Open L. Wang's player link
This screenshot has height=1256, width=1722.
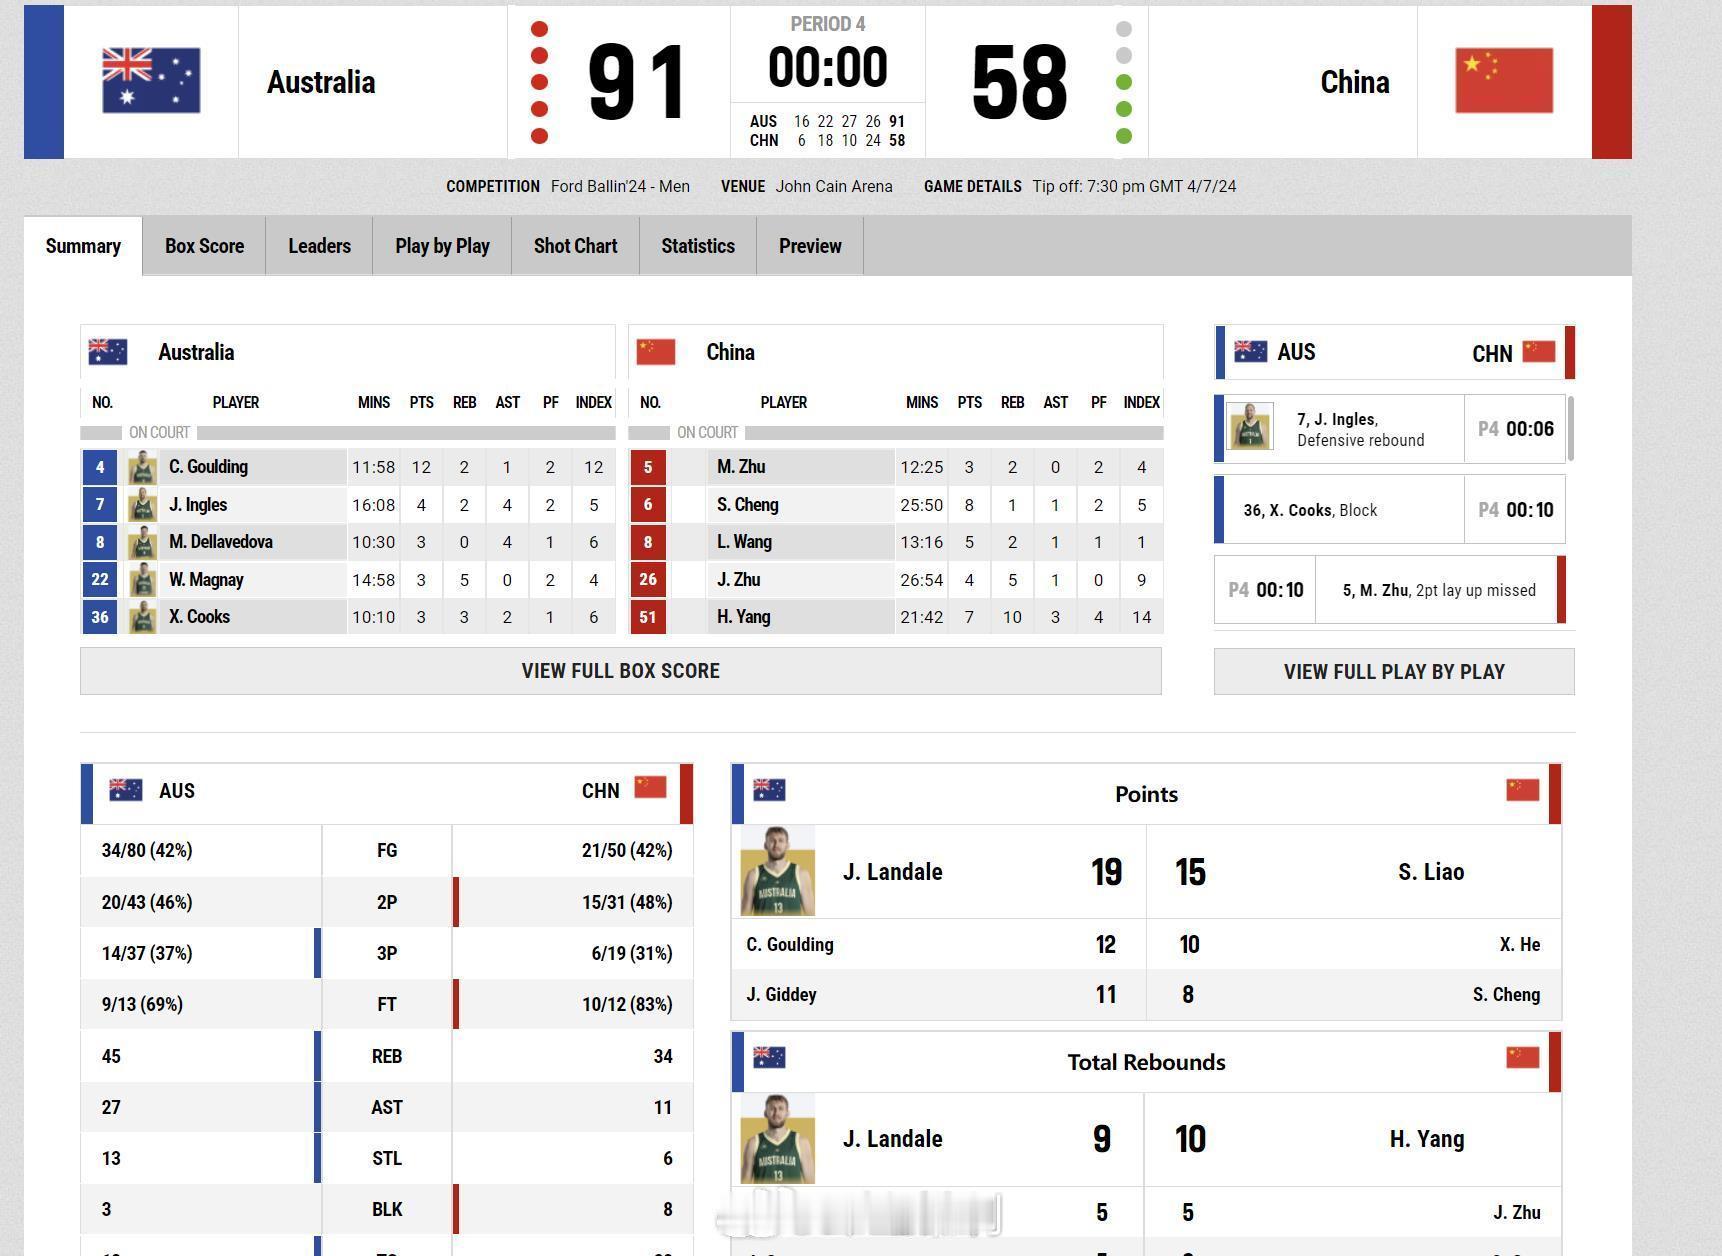744,542
